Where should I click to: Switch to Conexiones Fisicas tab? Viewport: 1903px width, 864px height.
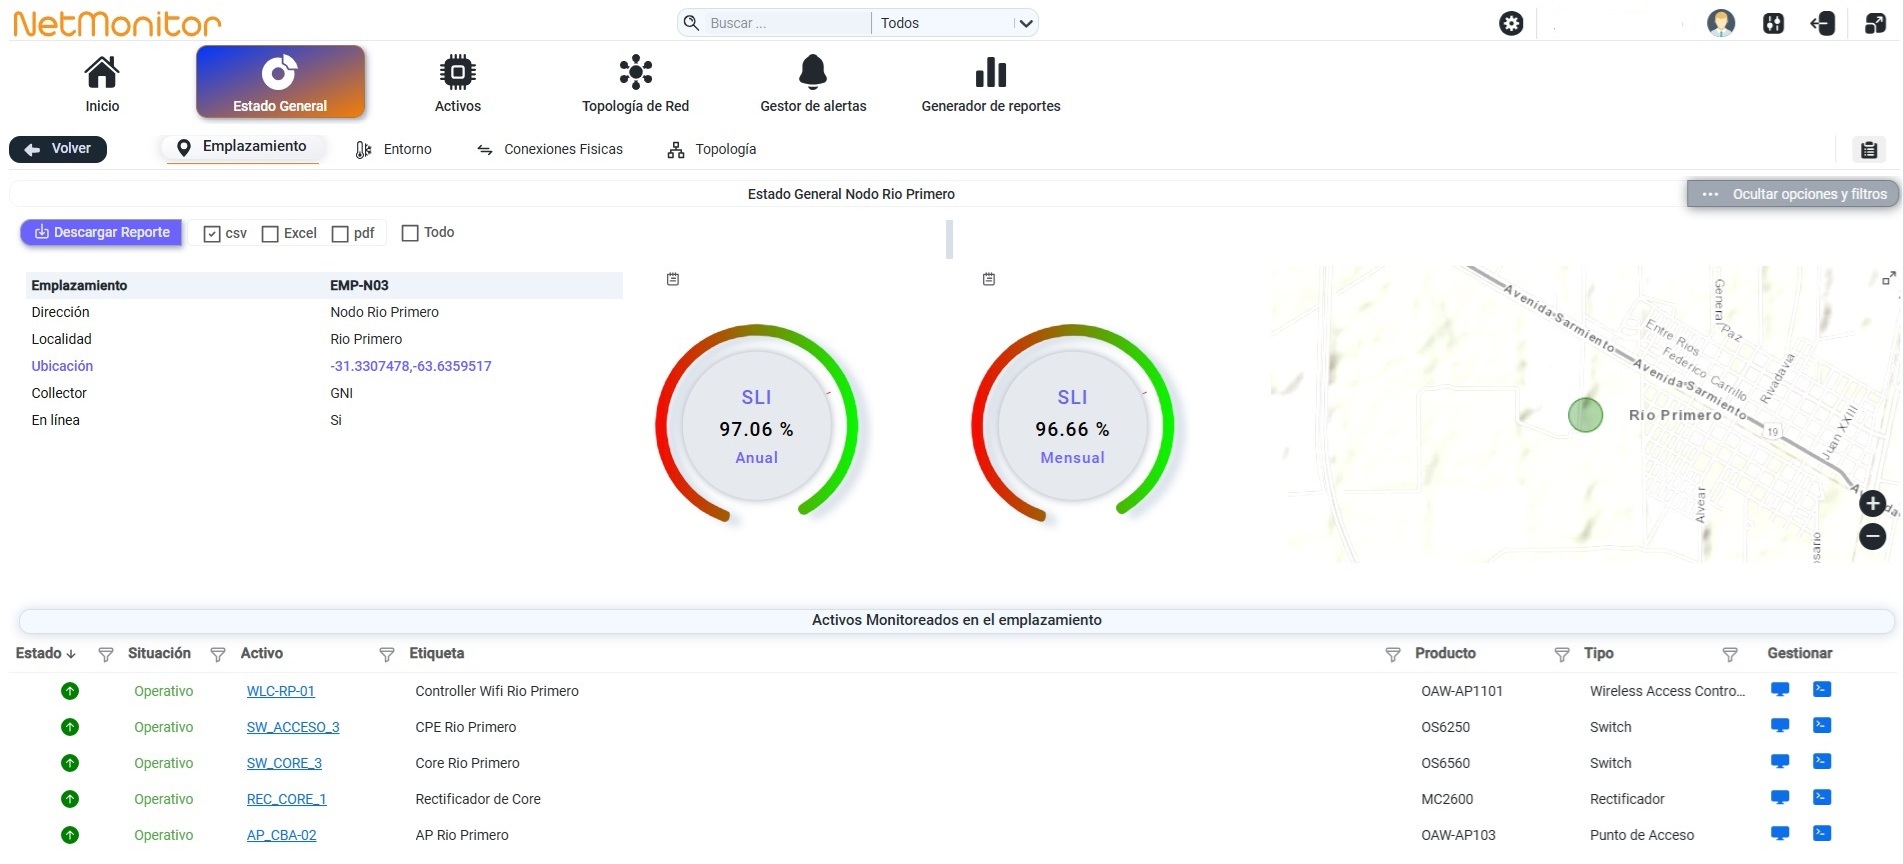pos(550,149)
